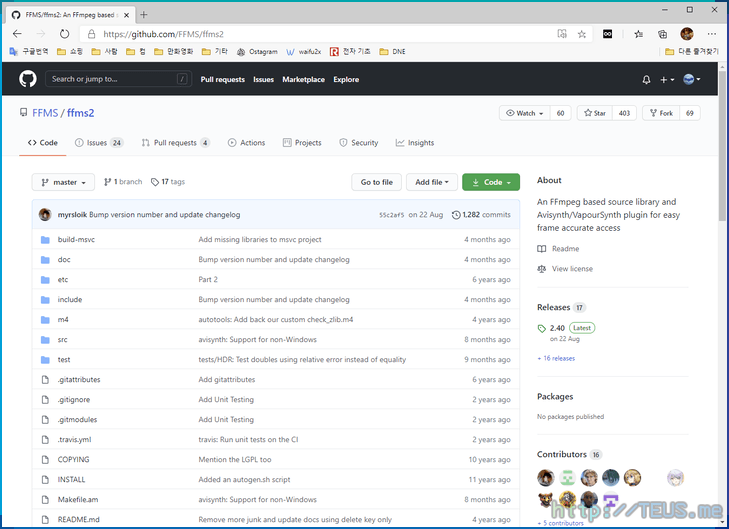This screenshot has width=729, height=529.
Task: Reload the page with refresh icon
Action: tap(65, 34)
